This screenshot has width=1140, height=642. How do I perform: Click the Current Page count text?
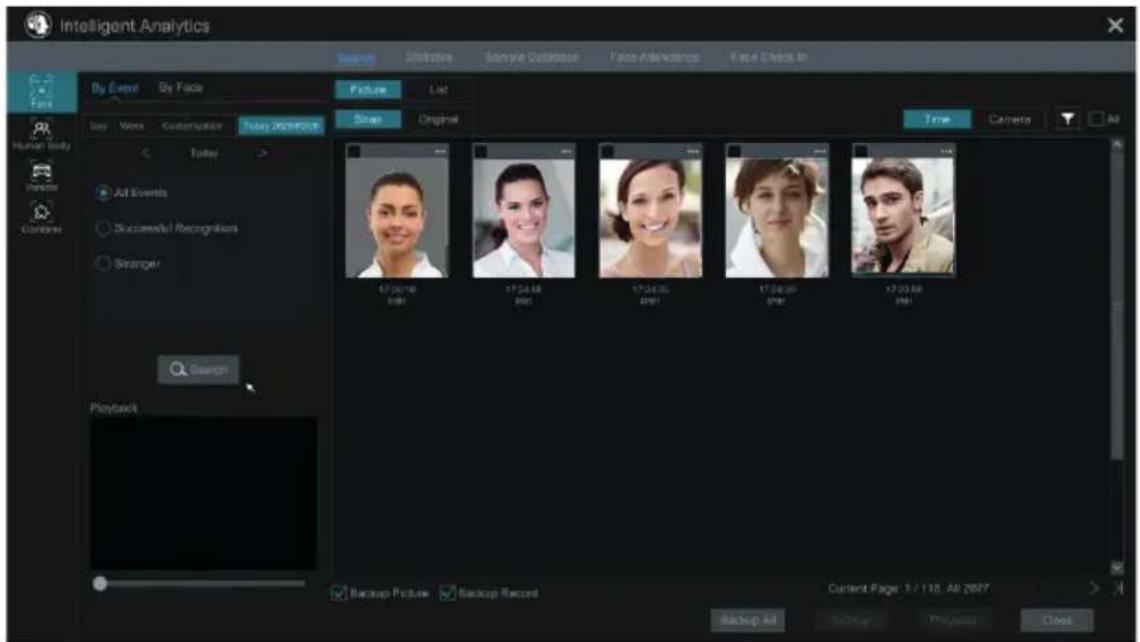908,588
